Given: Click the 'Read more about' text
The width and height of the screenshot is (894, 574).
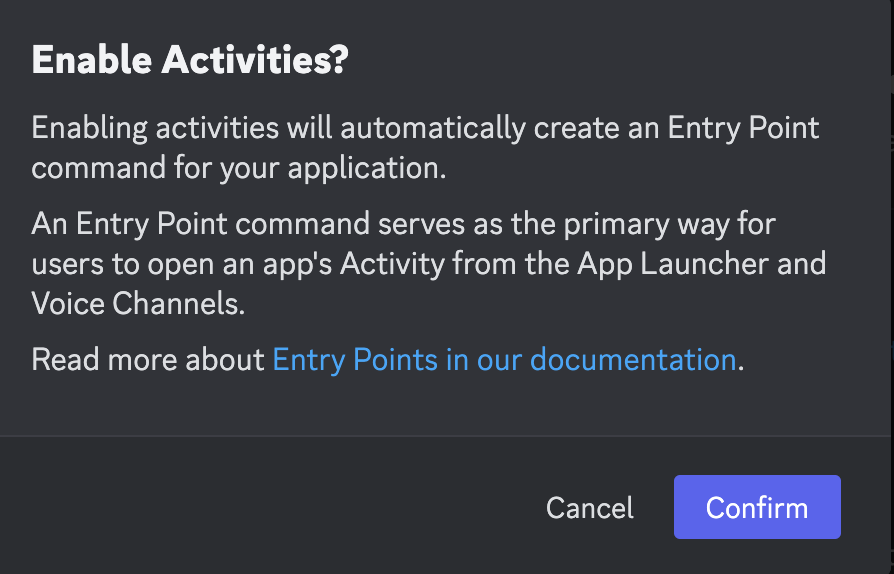Looking at the screenshot, I should point(148,360).
